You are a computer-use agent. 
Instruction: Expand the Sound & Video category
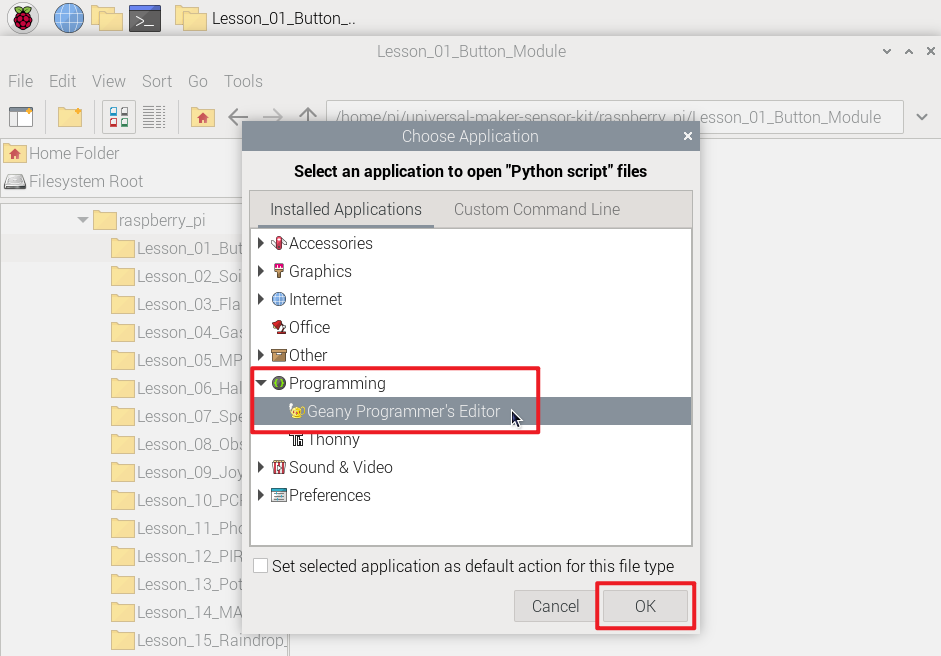pyautogui.click(x=260, y=467)
